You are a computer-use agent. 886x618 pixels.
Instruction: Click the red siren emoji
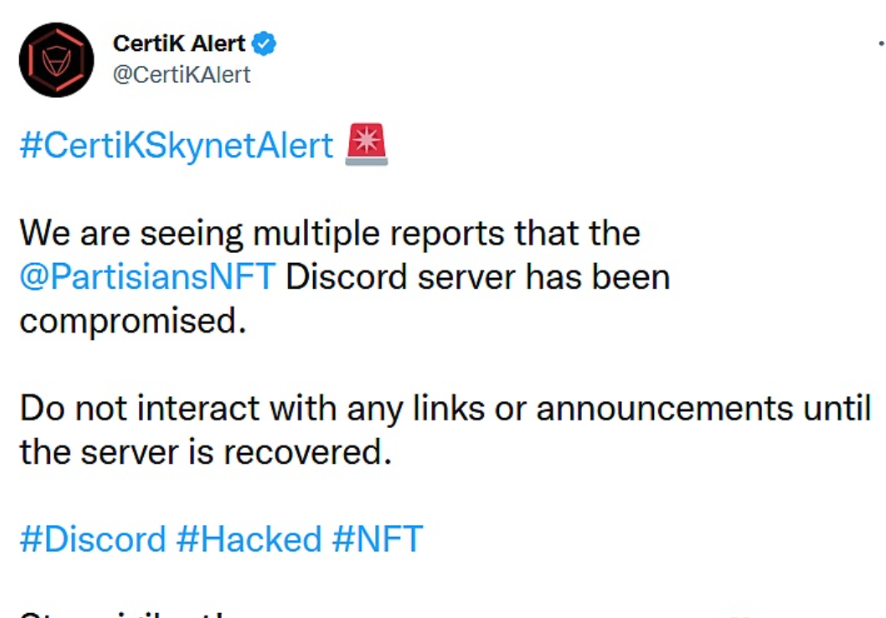click(365, 145)
